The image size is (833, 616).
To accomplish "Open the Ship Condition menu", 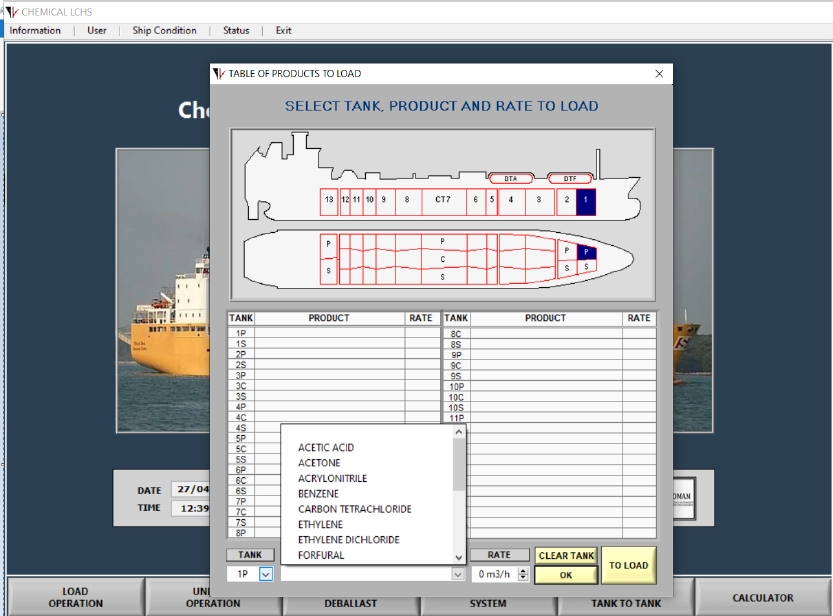I will point(164,30).
